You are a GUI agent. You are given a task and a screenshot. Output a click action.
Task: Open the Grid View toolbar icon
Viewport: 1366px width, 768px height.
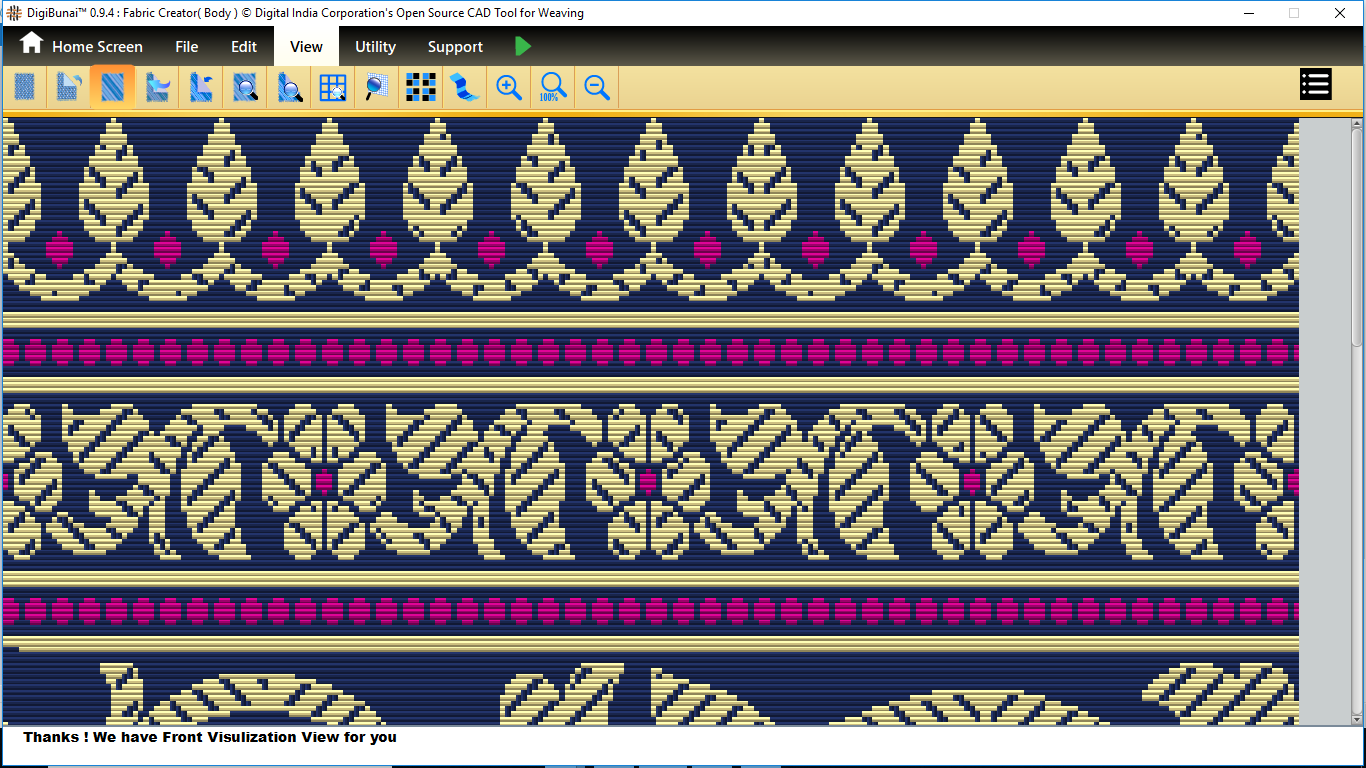[x=332, y=88]
